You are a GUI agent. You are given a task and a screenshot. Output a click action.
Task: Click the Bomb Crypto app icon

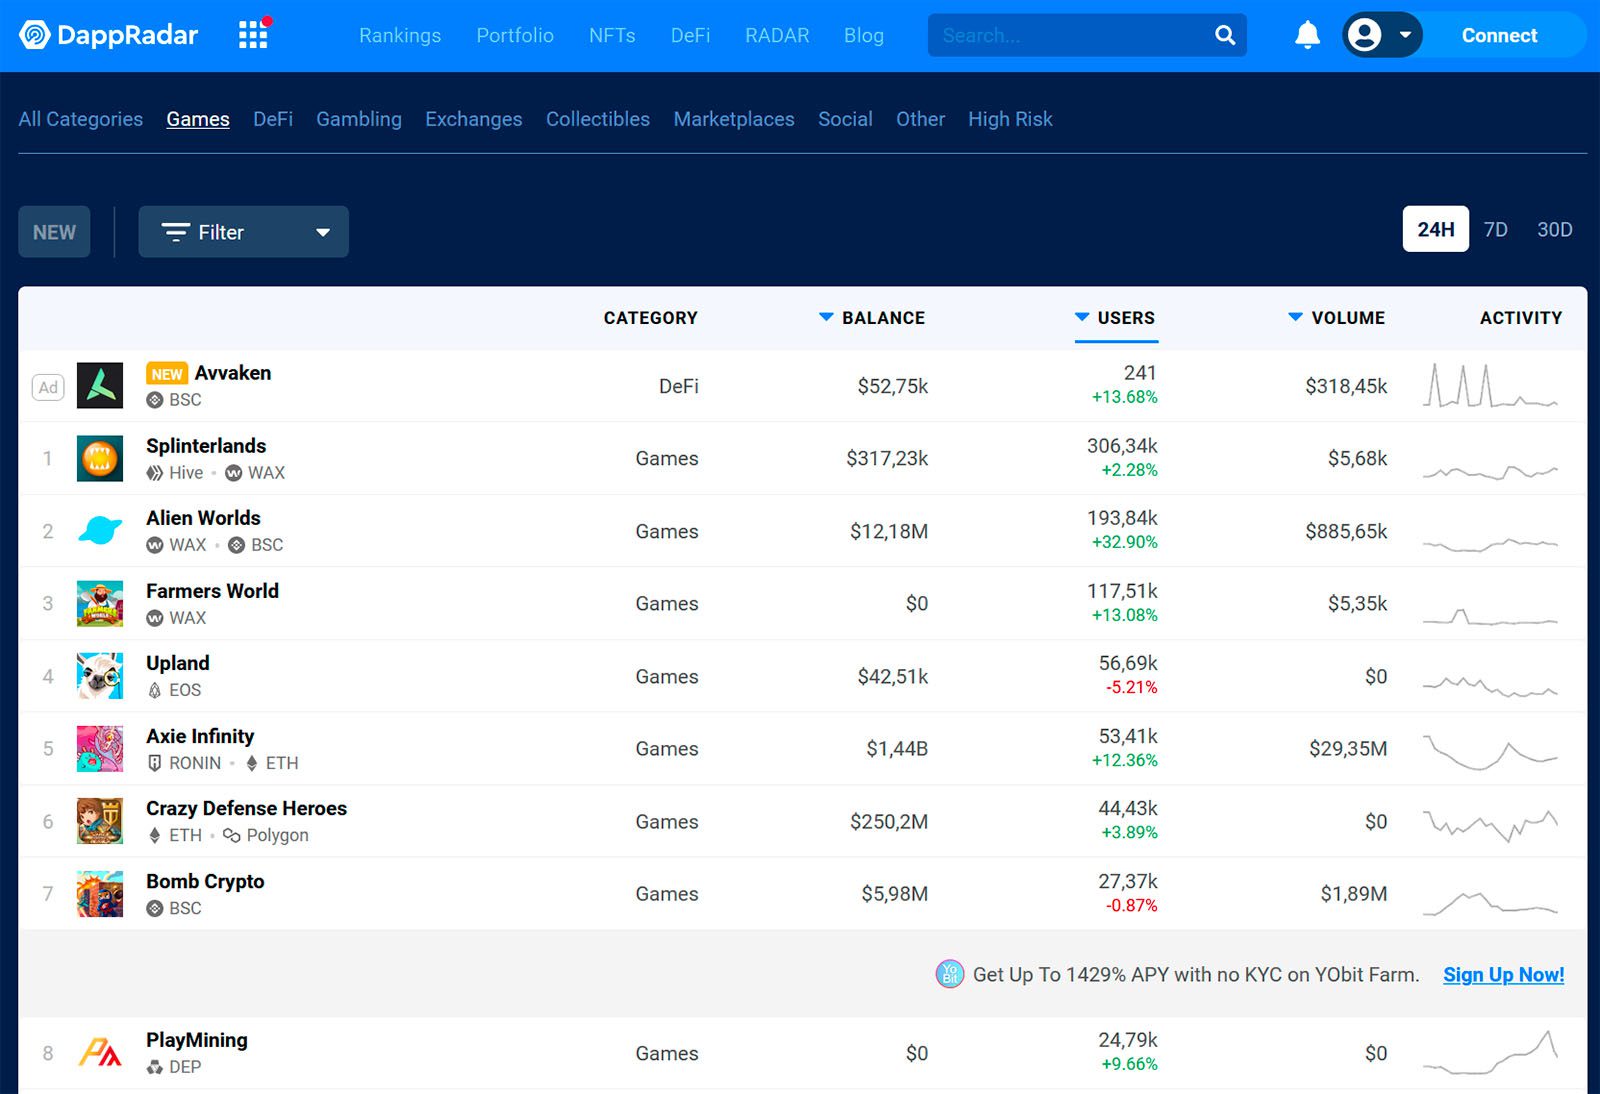click(100, 894)
